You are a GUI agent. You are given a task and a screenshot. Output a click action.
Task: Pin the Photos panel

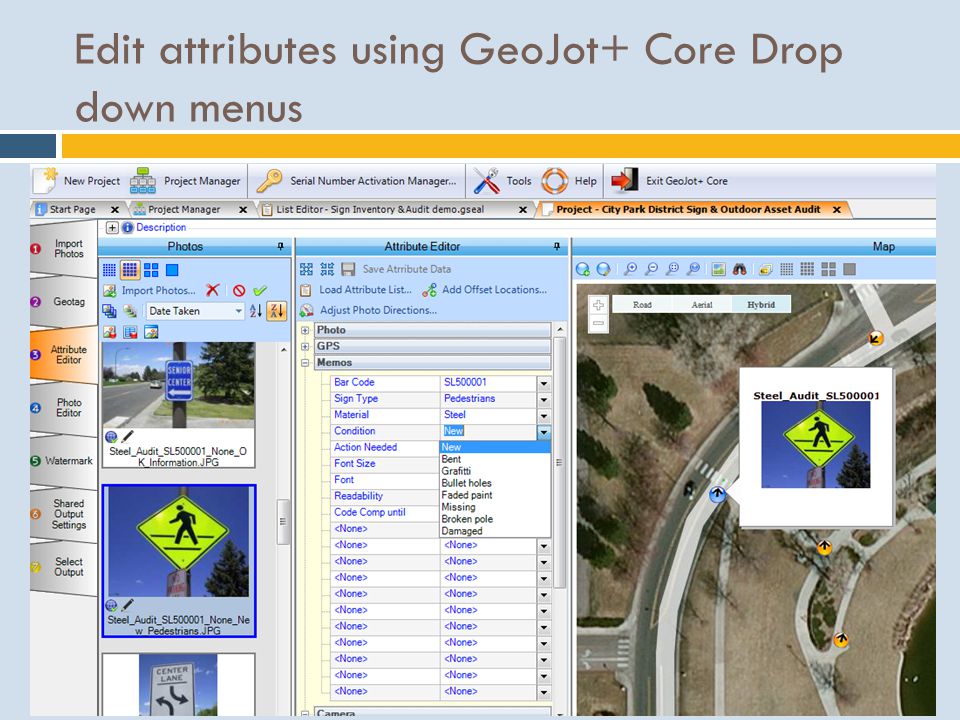pyautogui.click(x=280, y=246)
